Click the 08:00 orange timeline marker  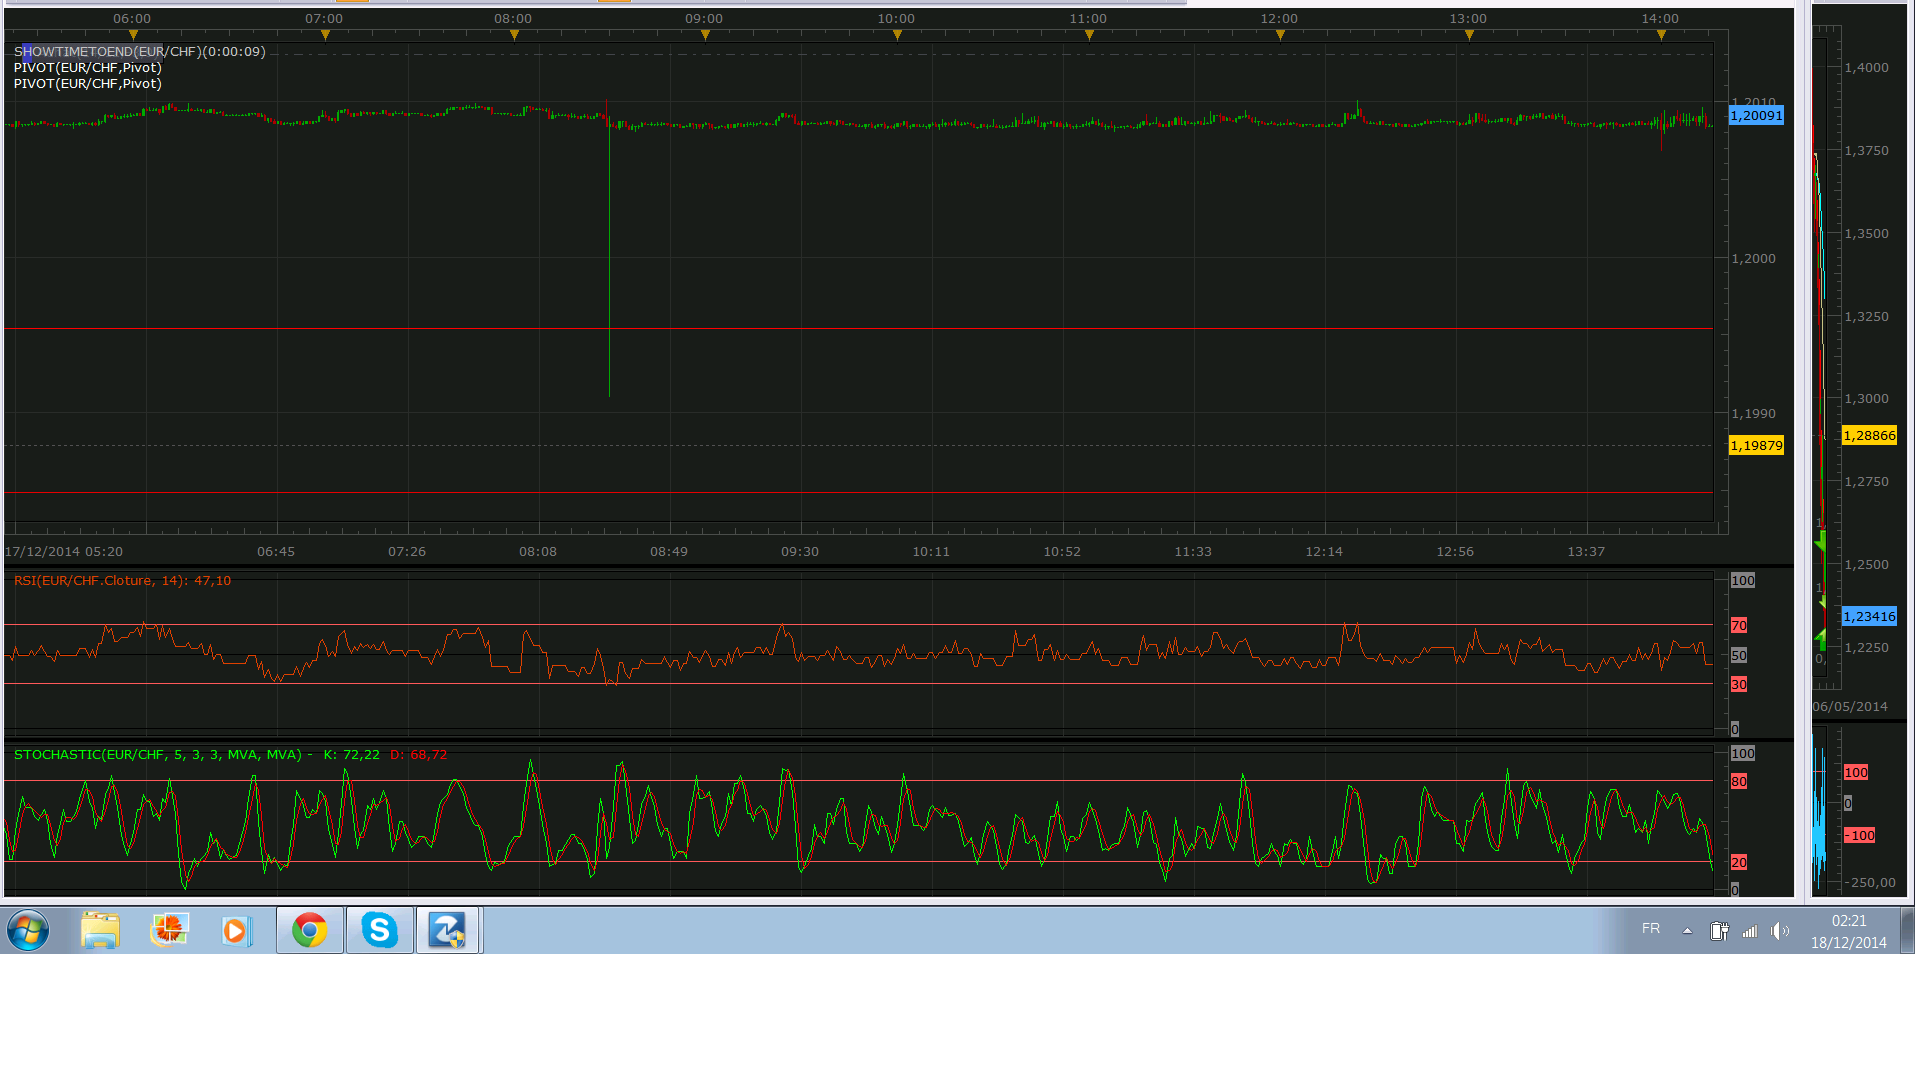pos(515,35)
